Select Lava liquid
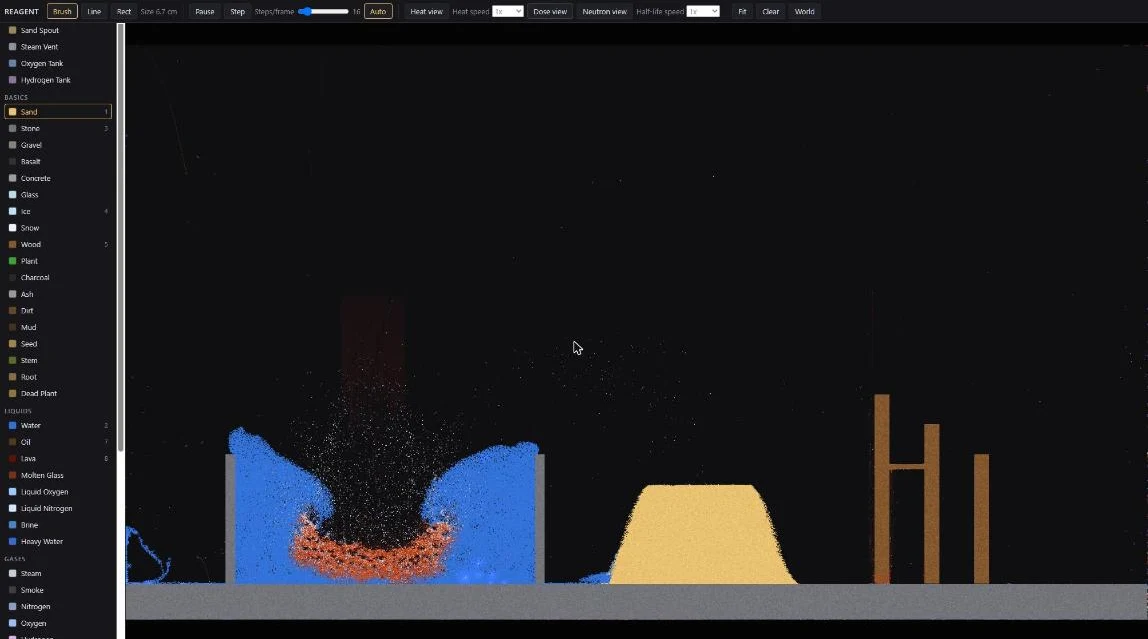The image size is (1148, 639). click(58, 458)
